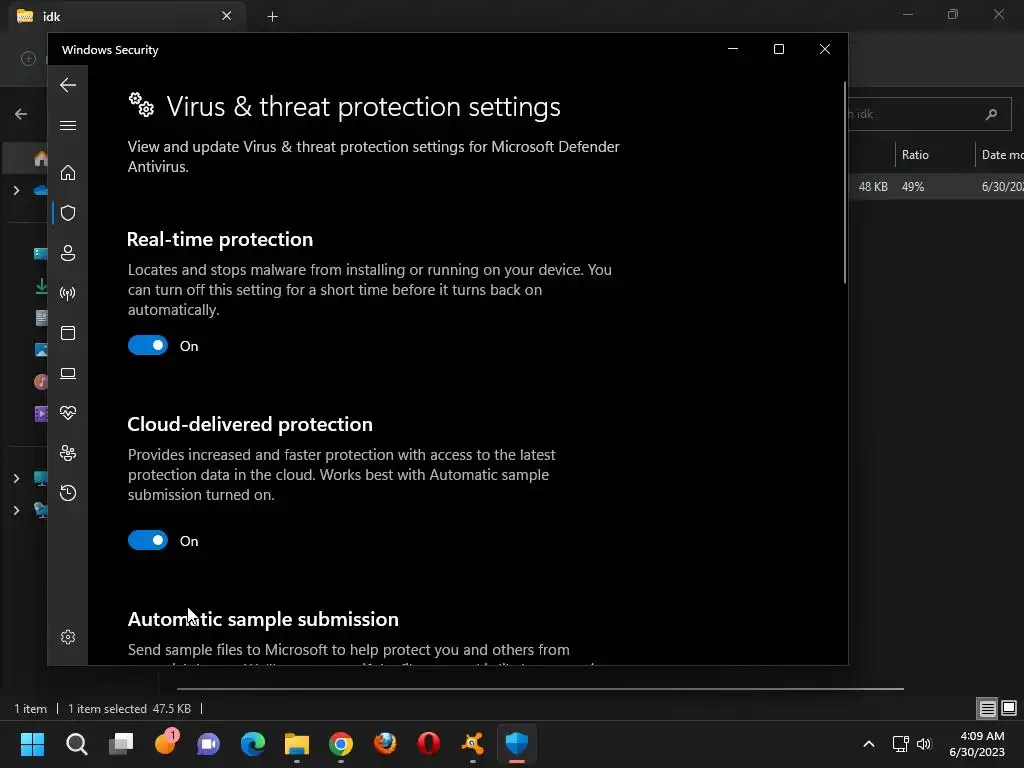Viewport: 1024px width, 768px height.
Task: Click the 48 KB size cell
Action: point(872,187)
